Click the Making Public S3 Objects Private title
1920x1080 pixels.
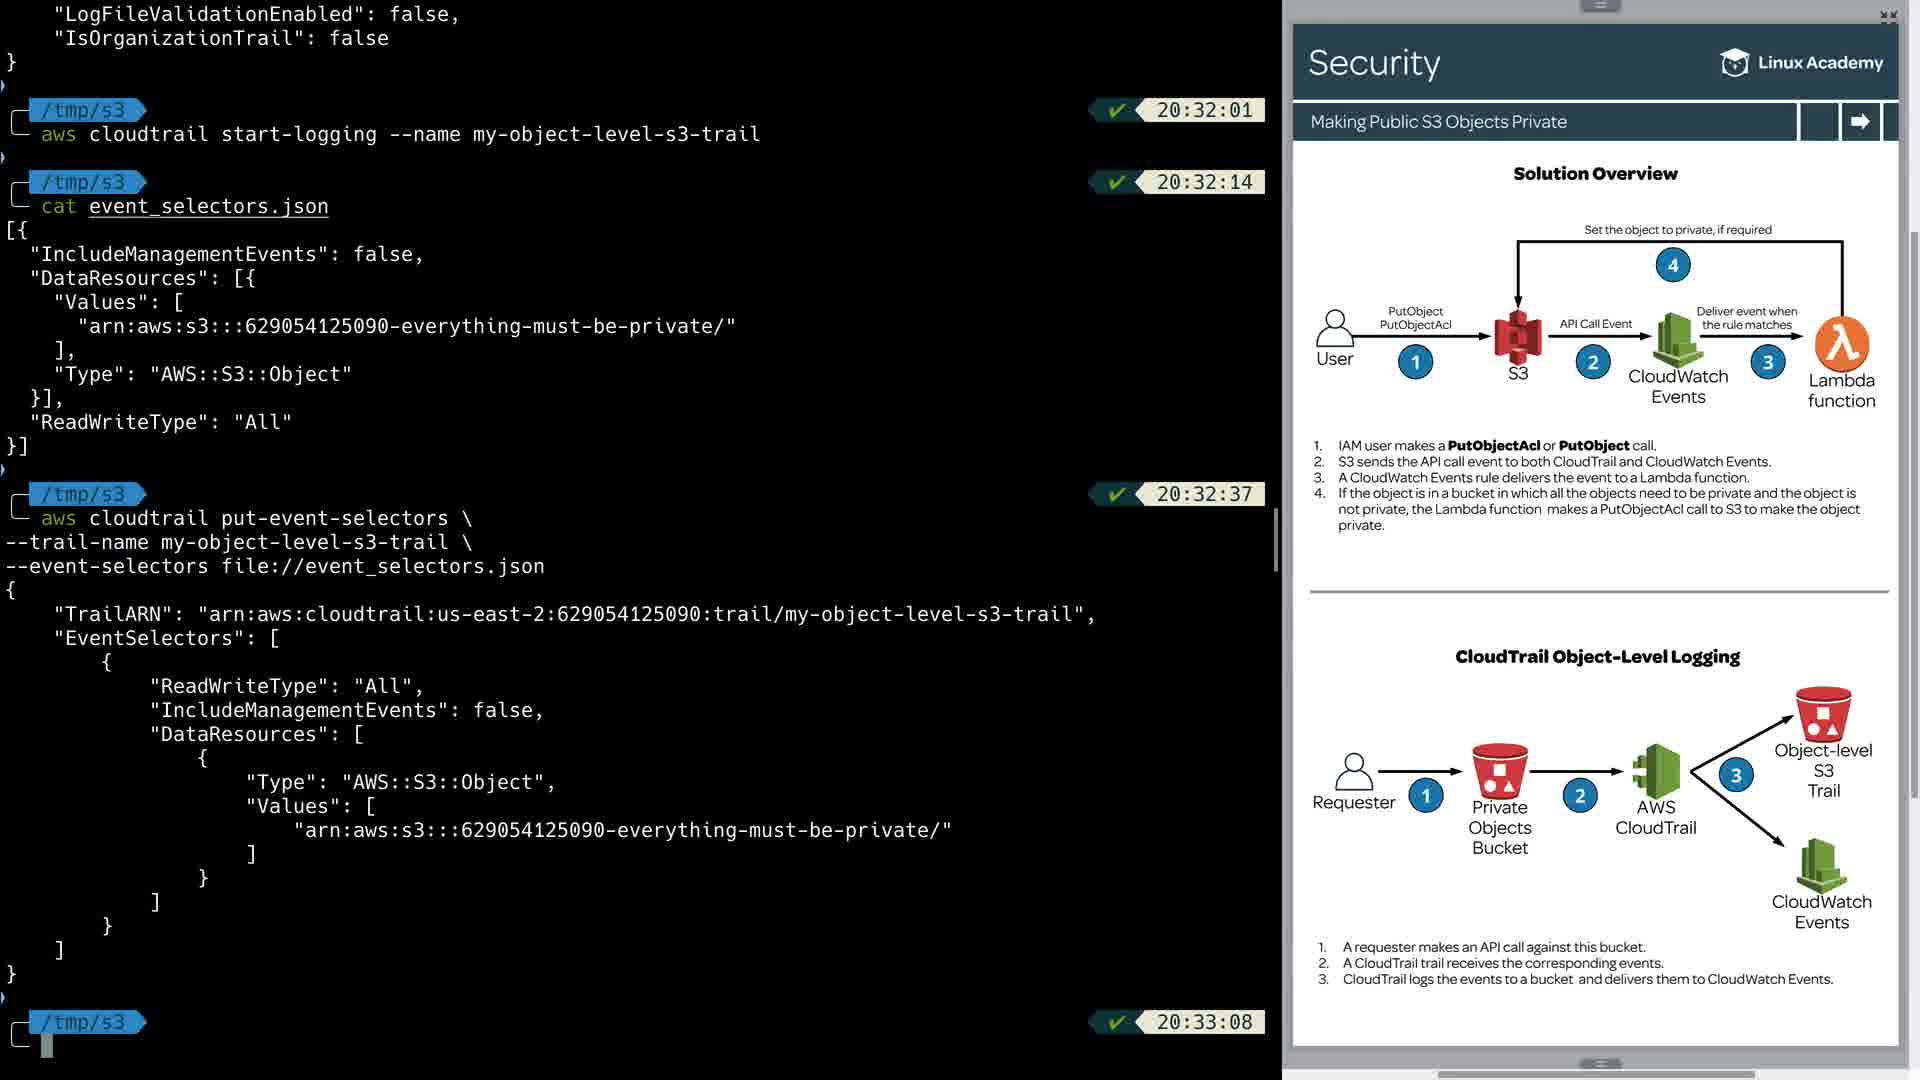1438,122
